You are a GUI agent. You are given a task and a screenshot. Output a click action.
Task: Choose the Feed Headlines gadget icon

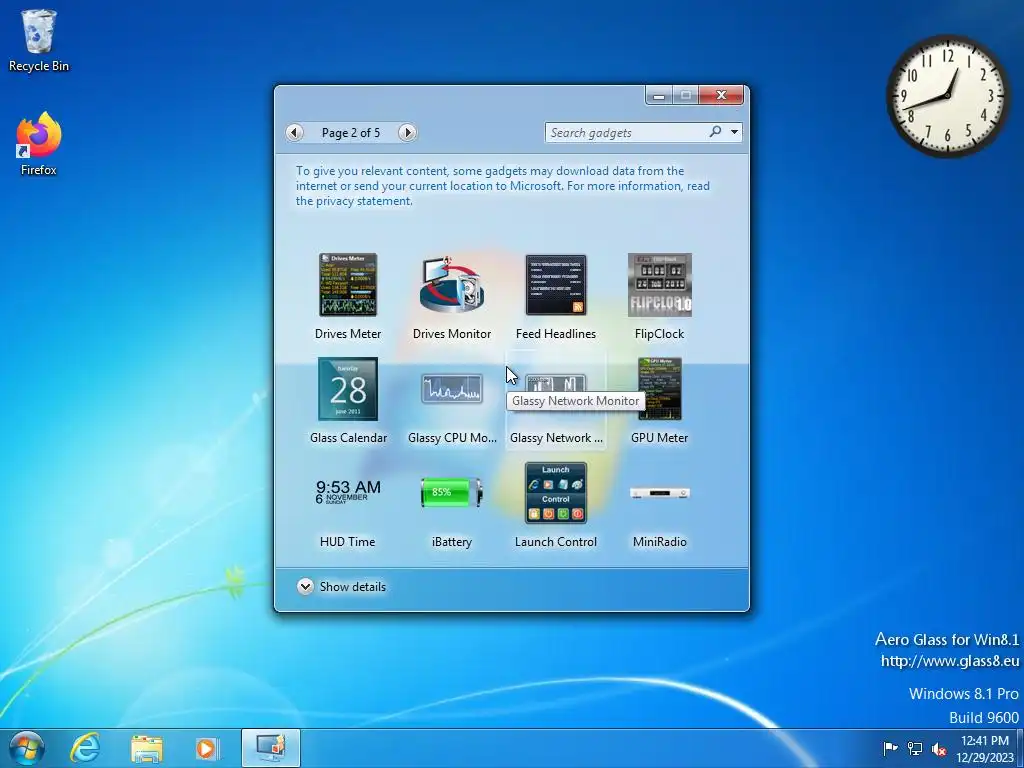click(x=556, y=285)
